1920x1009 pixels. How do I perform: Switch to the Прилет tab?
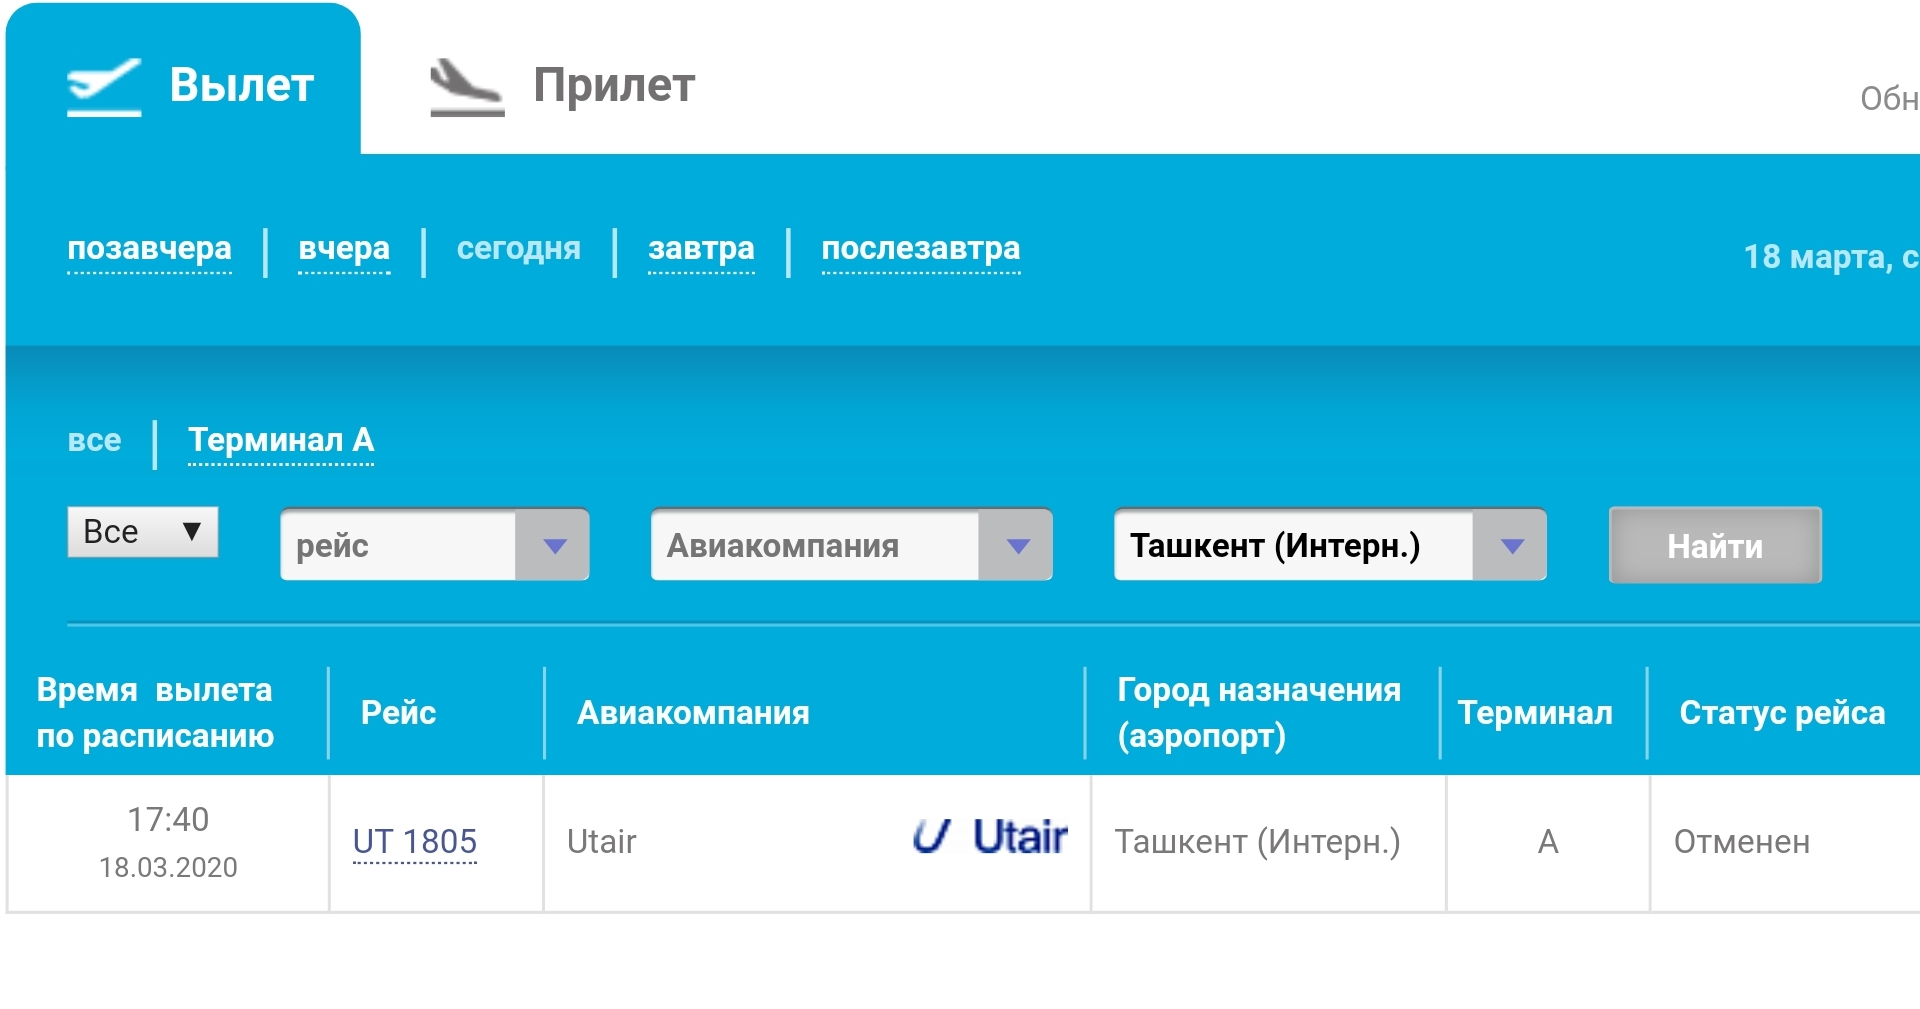coord(613,85)
